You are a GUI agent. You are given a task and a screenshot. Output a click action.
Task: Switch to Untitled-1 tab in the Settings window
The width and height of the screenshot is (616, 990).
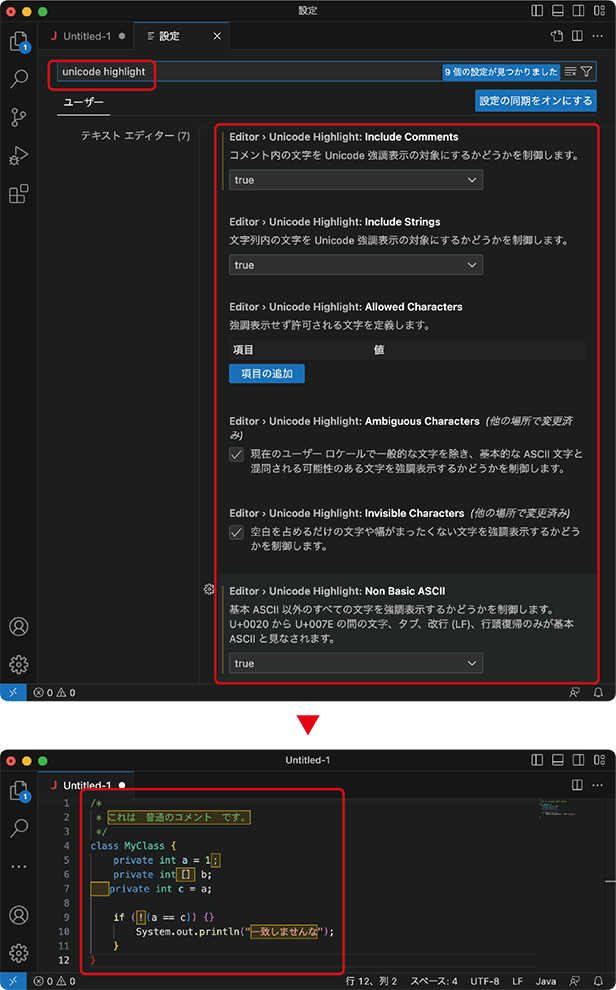(87, 36)
